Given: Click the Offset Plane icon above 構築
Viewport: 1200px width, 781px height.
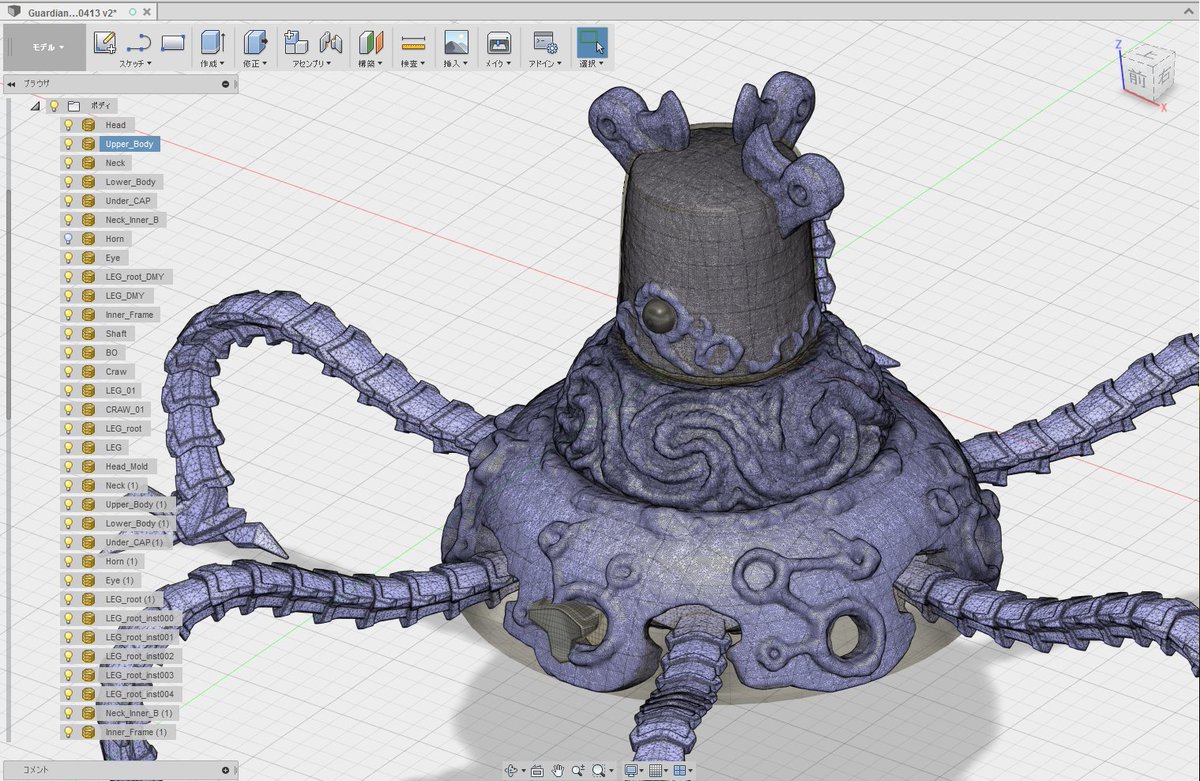Looking at the screenshot, I should click(x=372, y=42).
